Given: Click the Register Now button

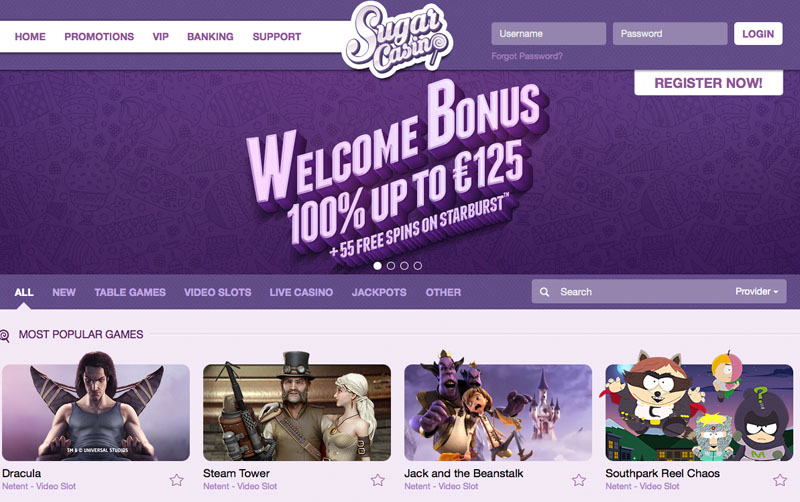Looking at the screenshot, I should [x=708, y=83].
